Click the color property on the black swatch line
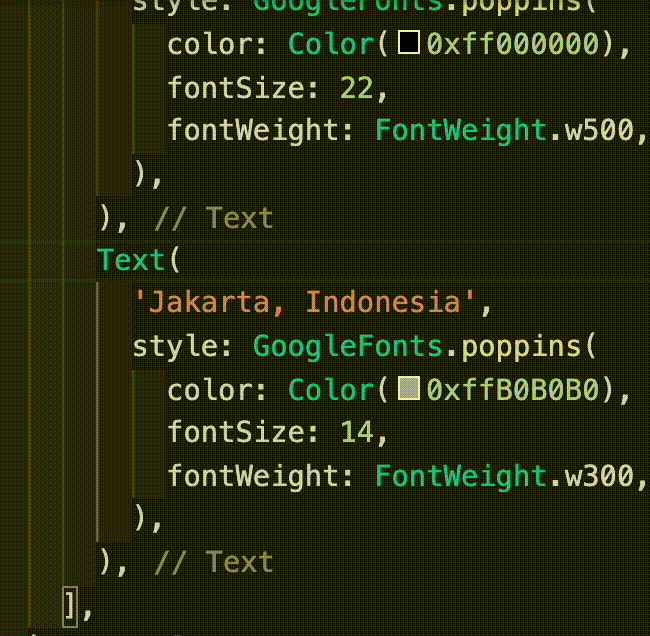 pos(211,44)
